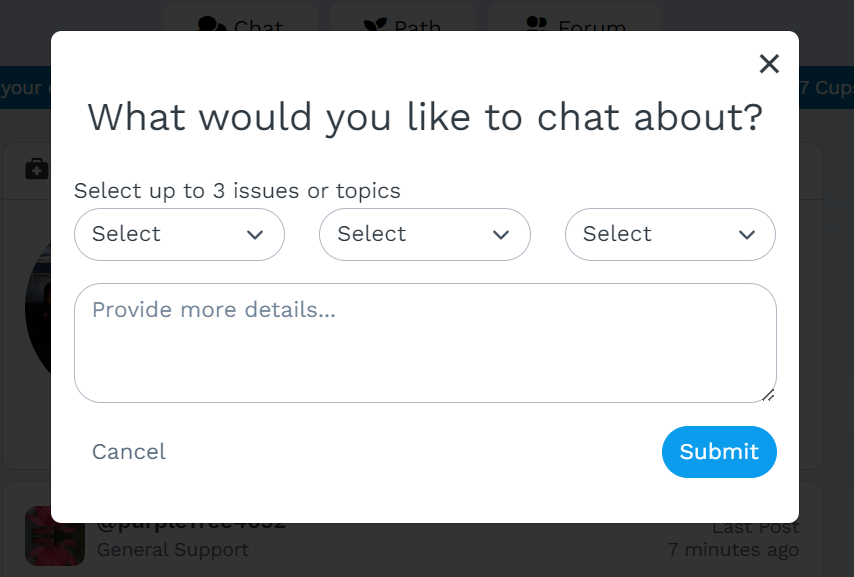
Task: Switch to the Forum tab label
Action: [592, 26]
